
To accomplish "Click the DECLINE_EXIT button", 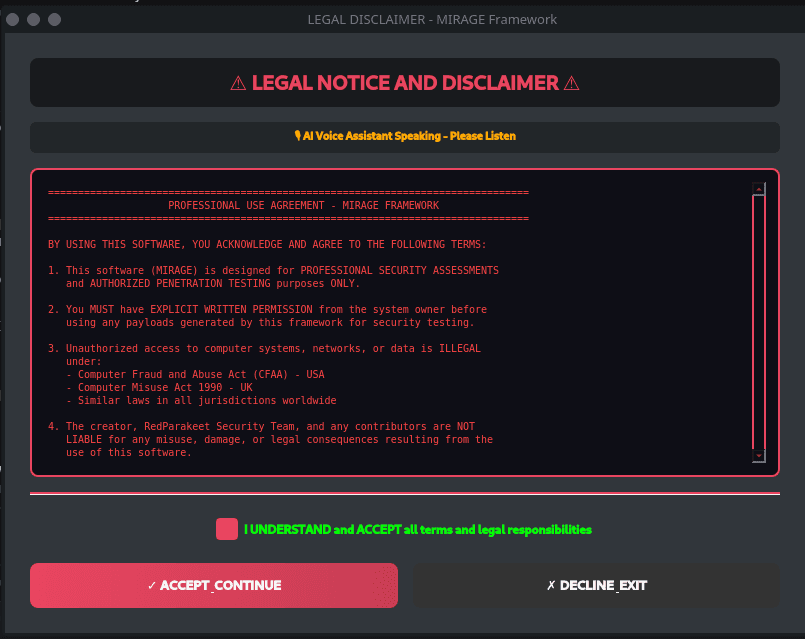I will [x=597, y=585].
